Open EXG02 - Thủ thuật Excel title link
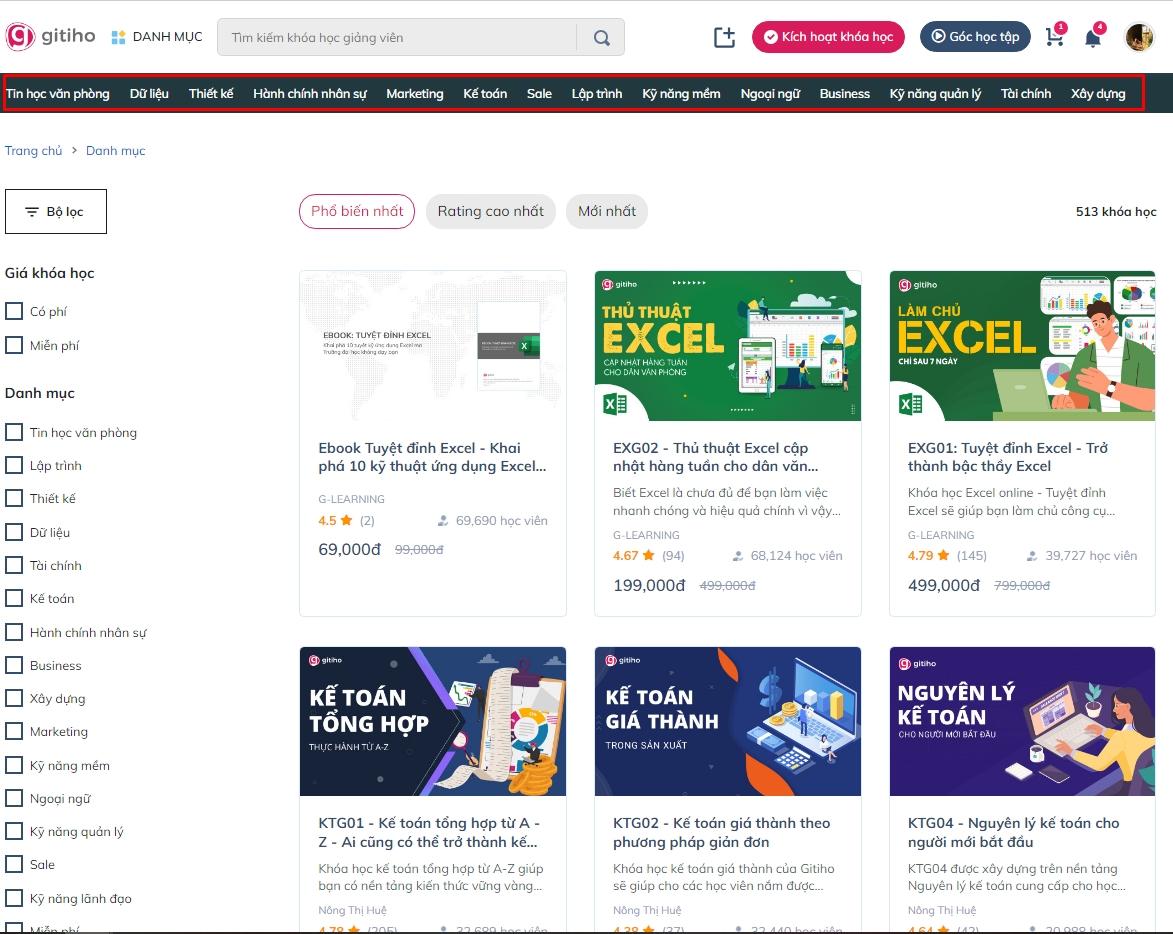1173x934 pixels. [716, 457]
